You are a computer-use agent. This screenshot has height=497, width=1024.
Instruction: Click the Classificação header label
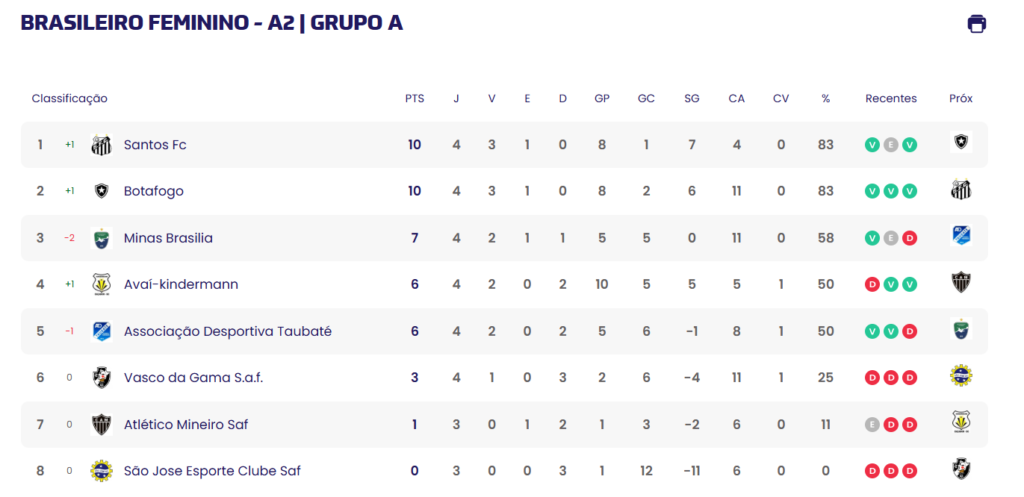(x=69, y=99)
